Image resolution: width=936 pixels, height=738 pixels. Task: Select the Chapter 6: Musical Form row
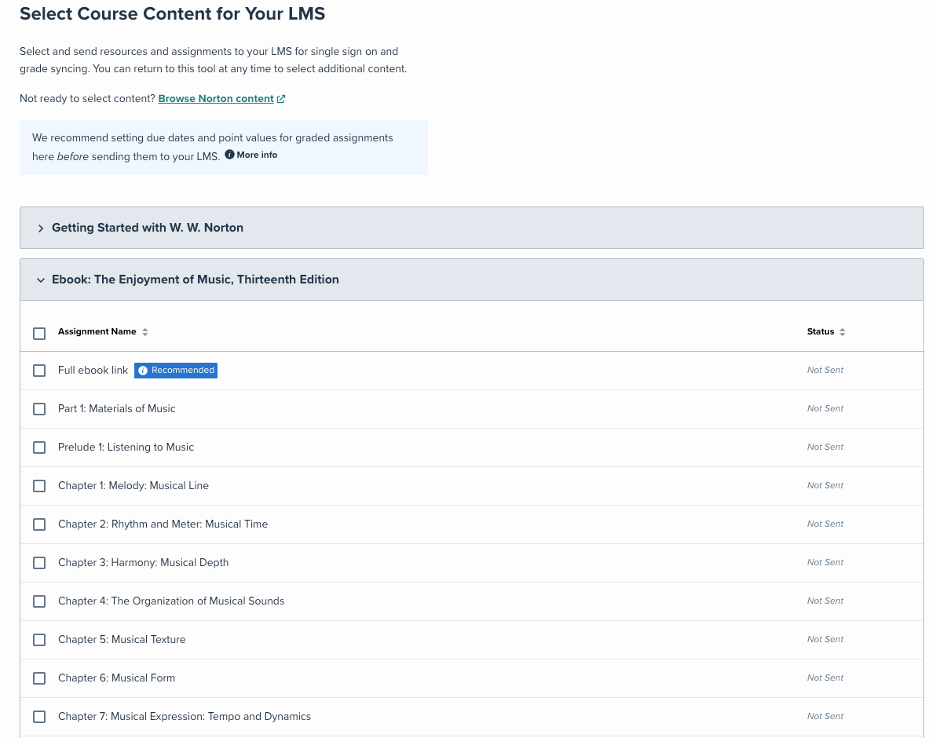tap(39, 678)
